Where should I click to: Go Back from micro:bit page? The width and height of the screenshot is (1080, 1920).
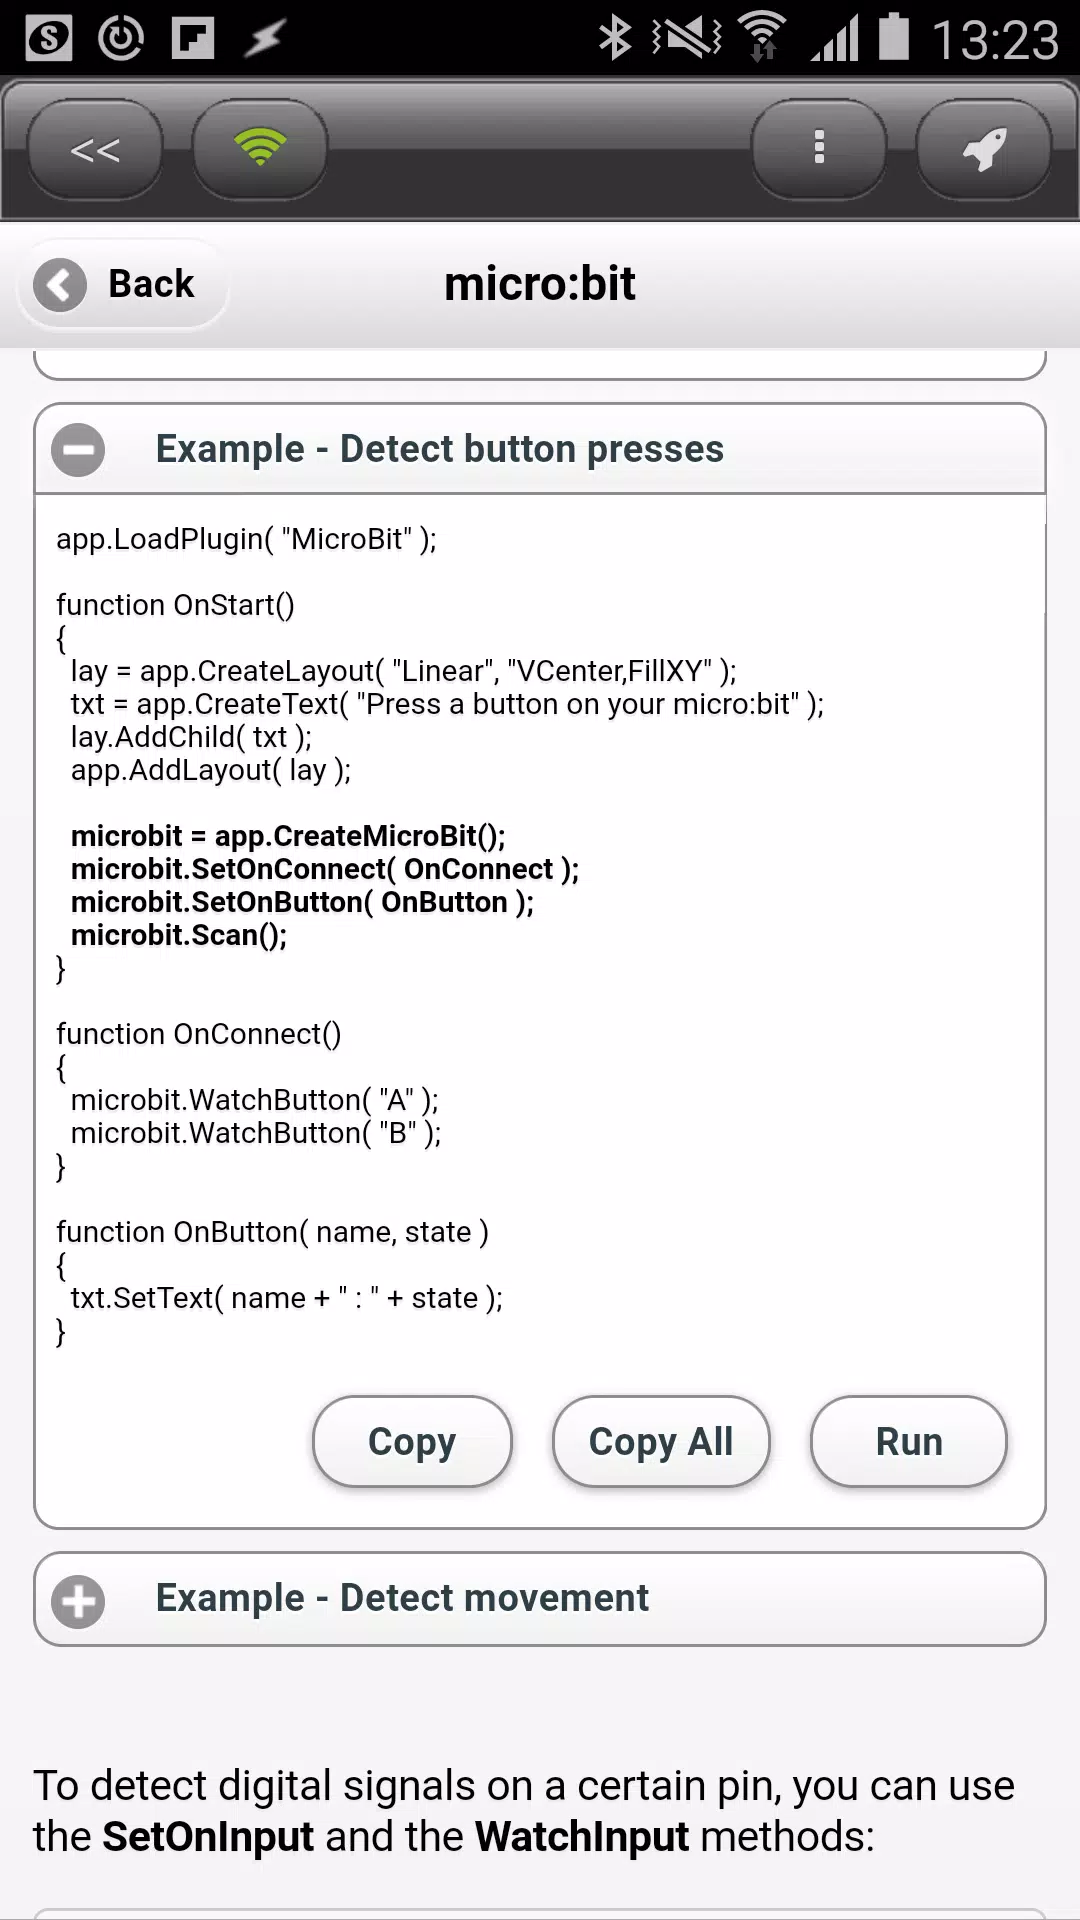pyautogui.click(x=123, y=285)
